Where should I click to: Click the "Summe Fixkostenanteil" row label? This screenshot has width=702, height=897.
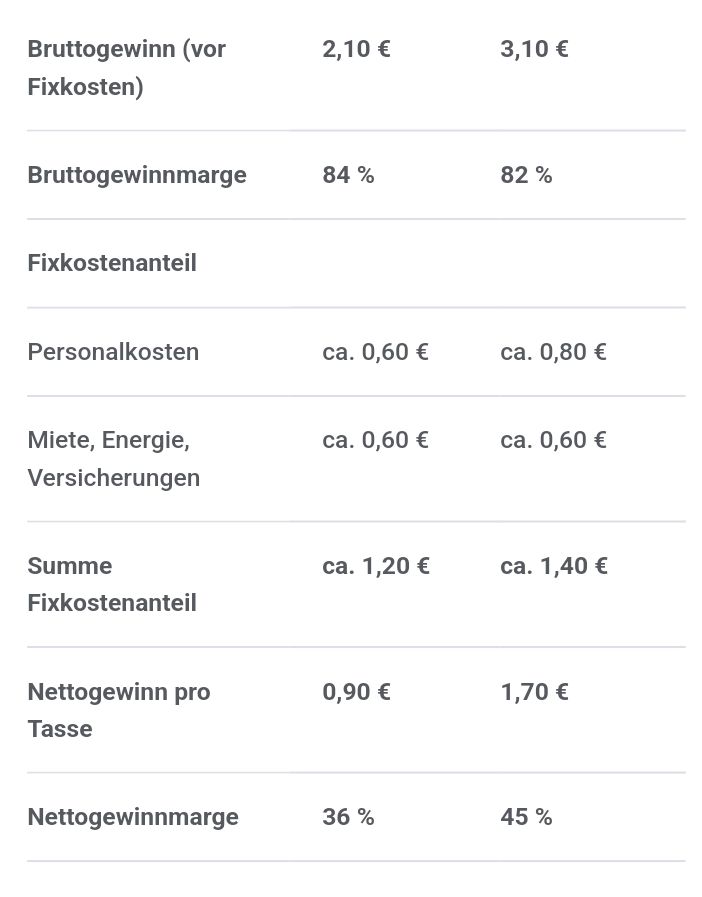tap(112, 584)
